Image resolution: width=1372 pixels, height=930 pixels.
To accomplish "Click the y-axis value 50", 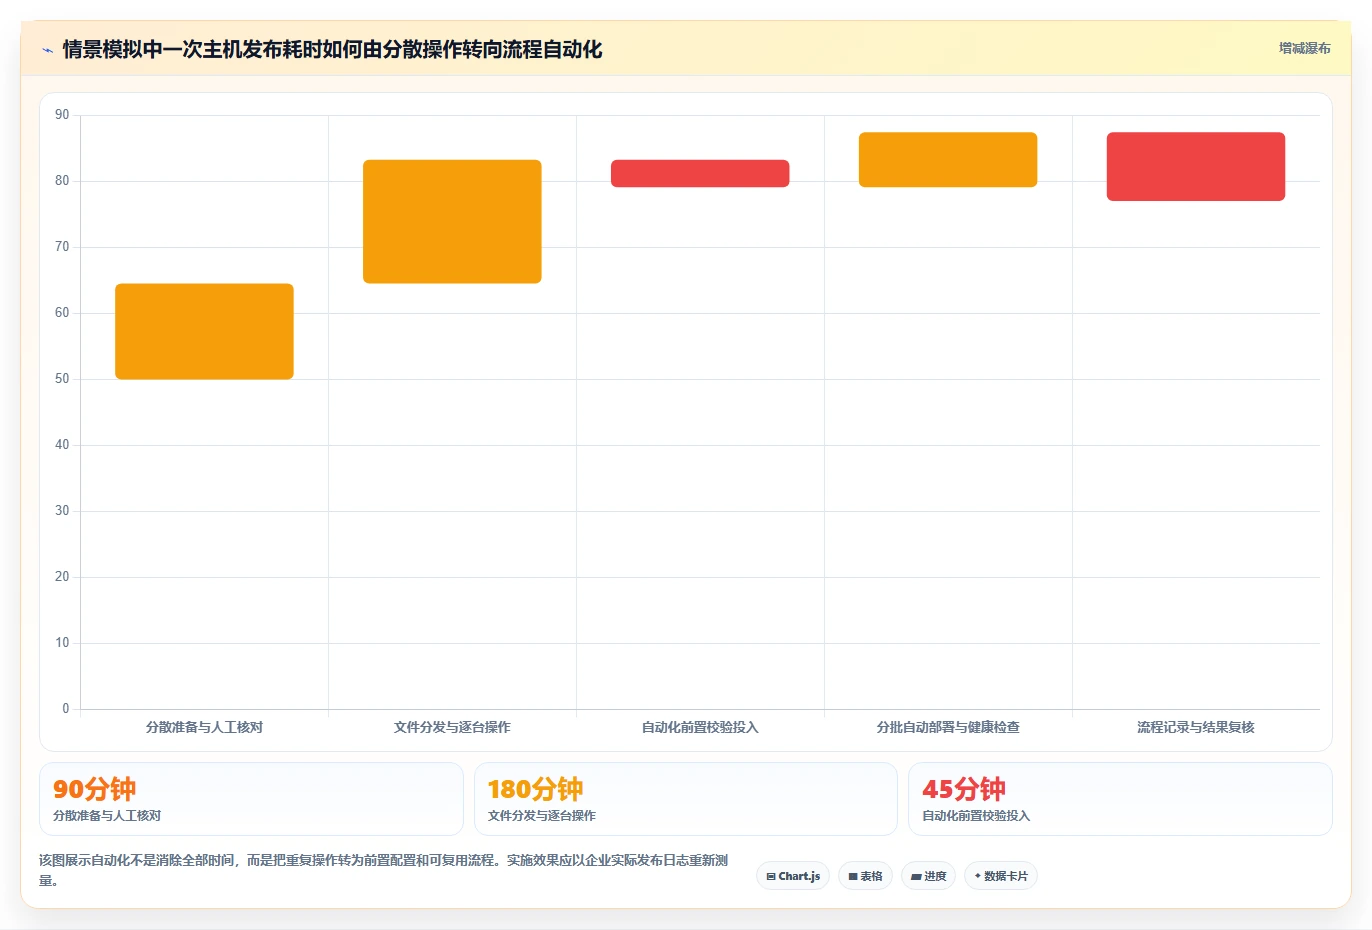I will click(x=62, y=379).
